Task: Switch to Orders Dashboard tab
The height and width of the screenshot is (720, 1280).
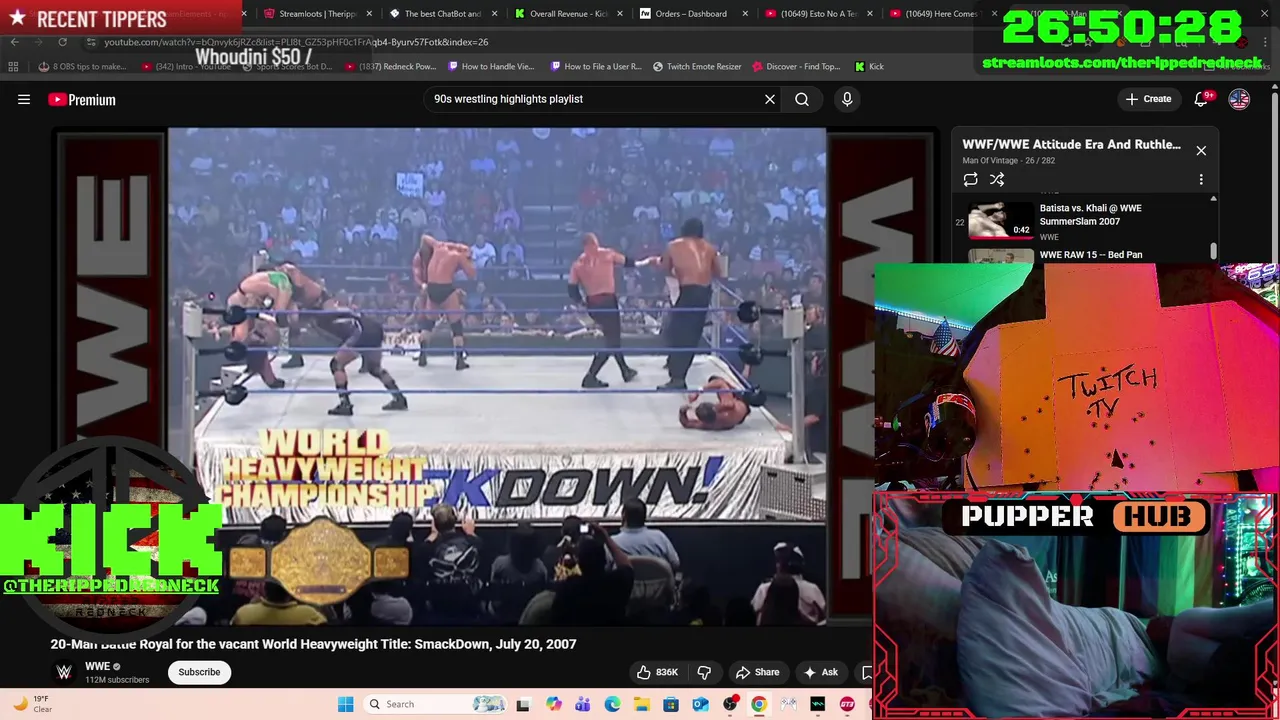Action: pyautogui.click(x=692, y=14)
